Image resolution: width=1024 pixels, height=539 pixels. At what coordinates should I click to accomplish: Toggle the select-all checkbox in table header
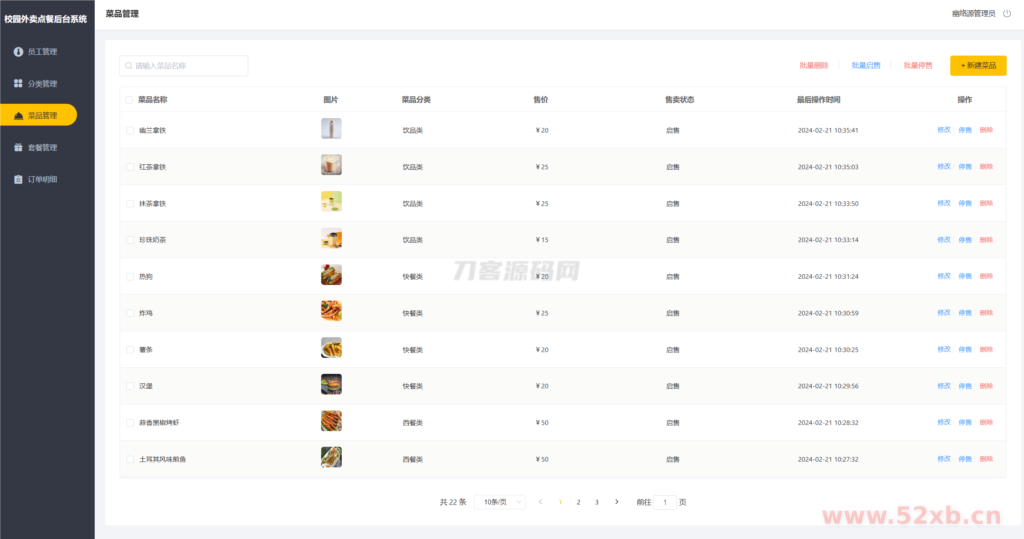[x=129, y=100]
